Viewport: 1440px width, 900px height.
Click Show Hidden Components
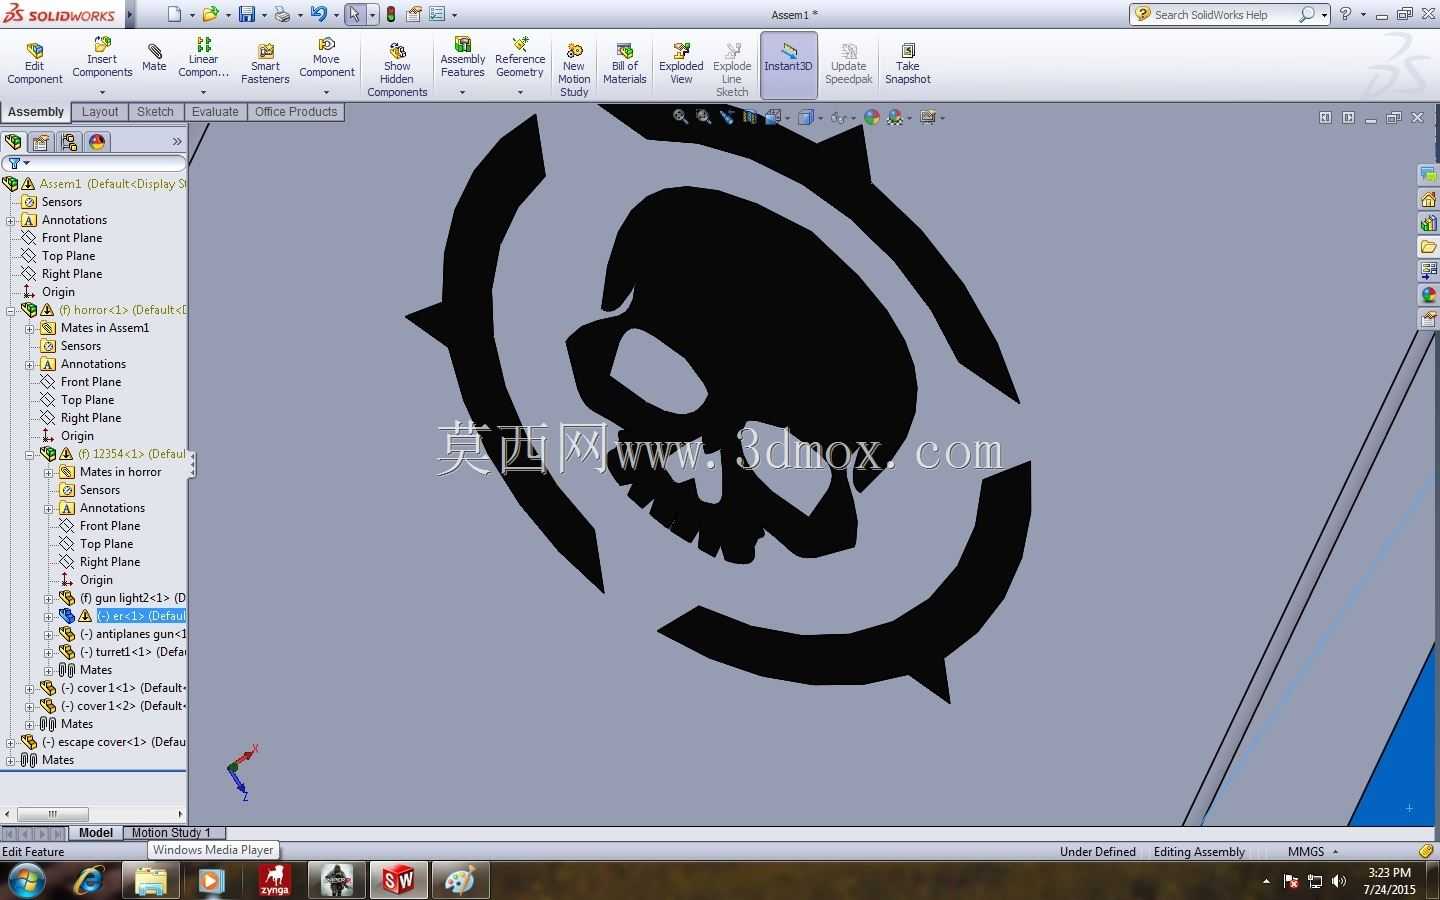(x=397, y=70)
